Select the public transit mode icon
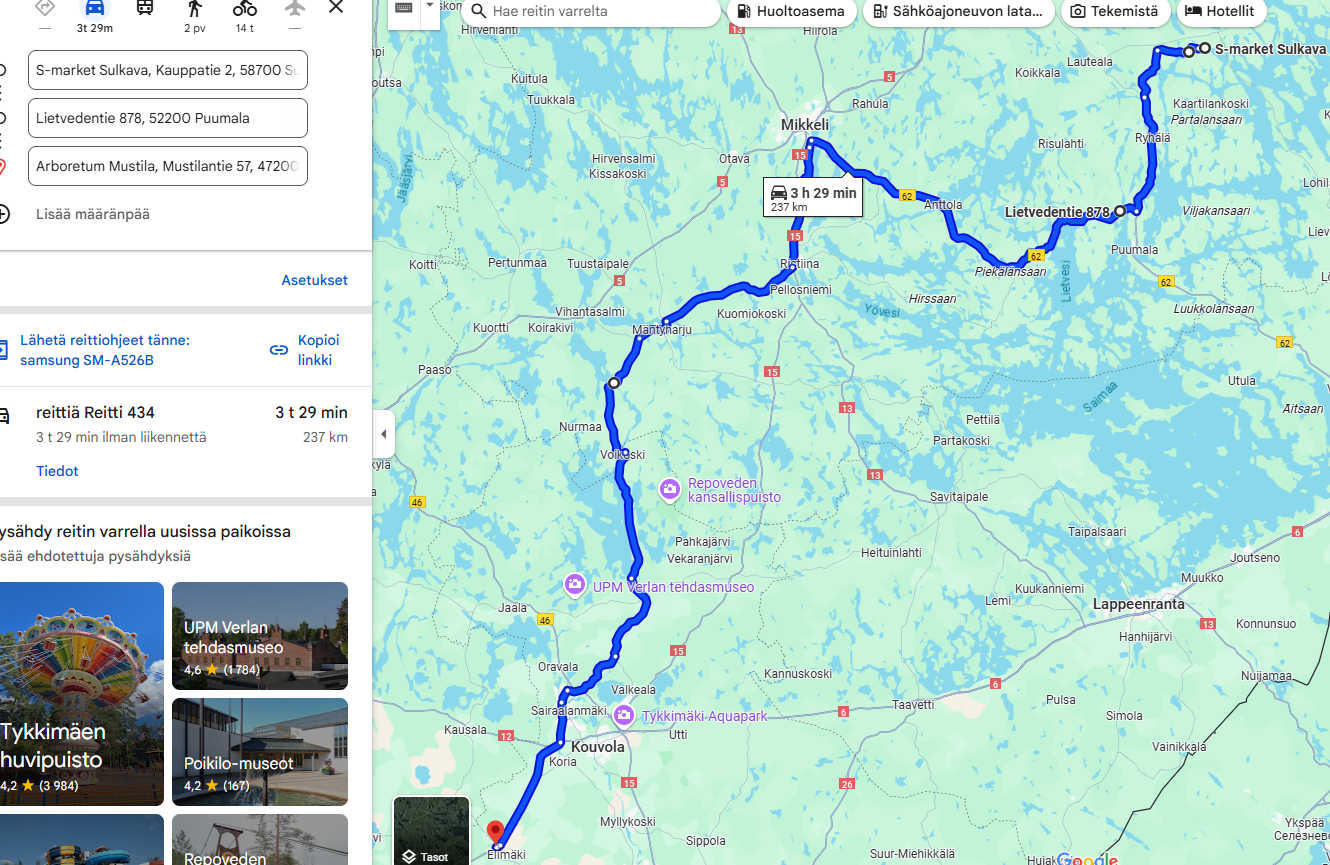Screen dimensions: 1330x865 (x=145, y=9)
